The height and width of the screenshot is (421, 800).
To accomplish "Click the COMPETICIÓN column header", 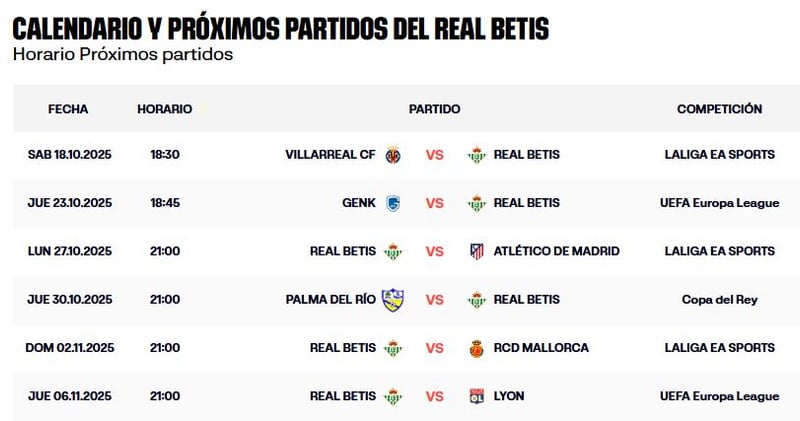I will (x=719, y=109).
